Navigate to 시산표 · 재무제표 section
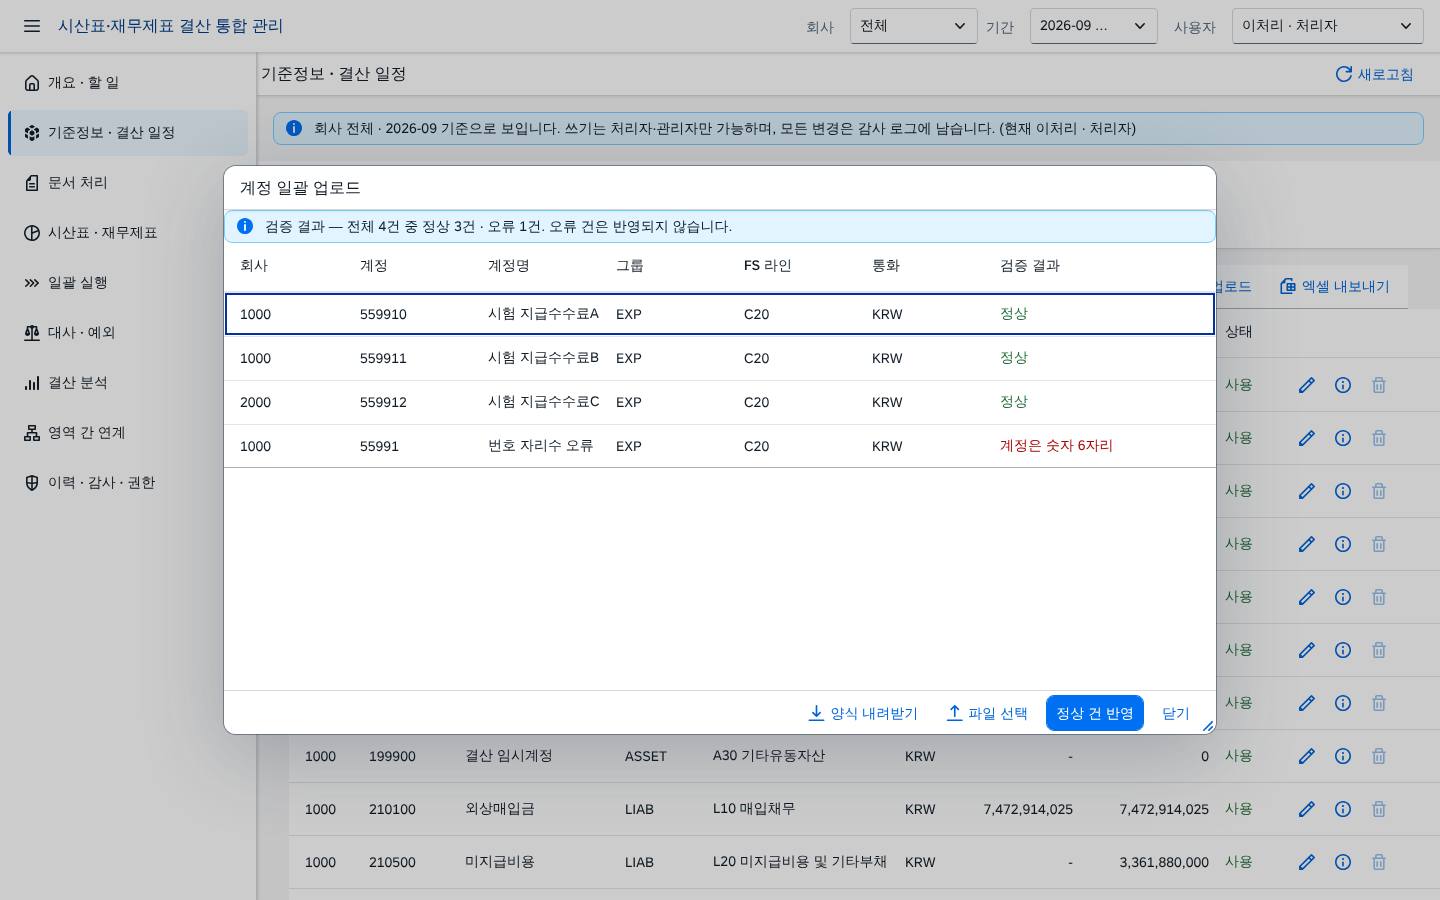1440x900 pixels. [x=128, y=232]
